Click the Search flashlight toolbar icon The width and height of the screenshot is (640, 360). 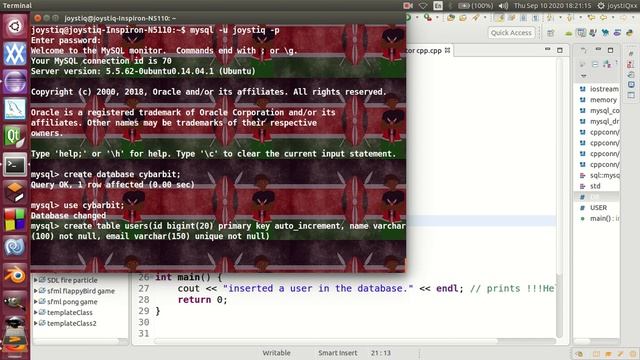[x=476, y=18]
